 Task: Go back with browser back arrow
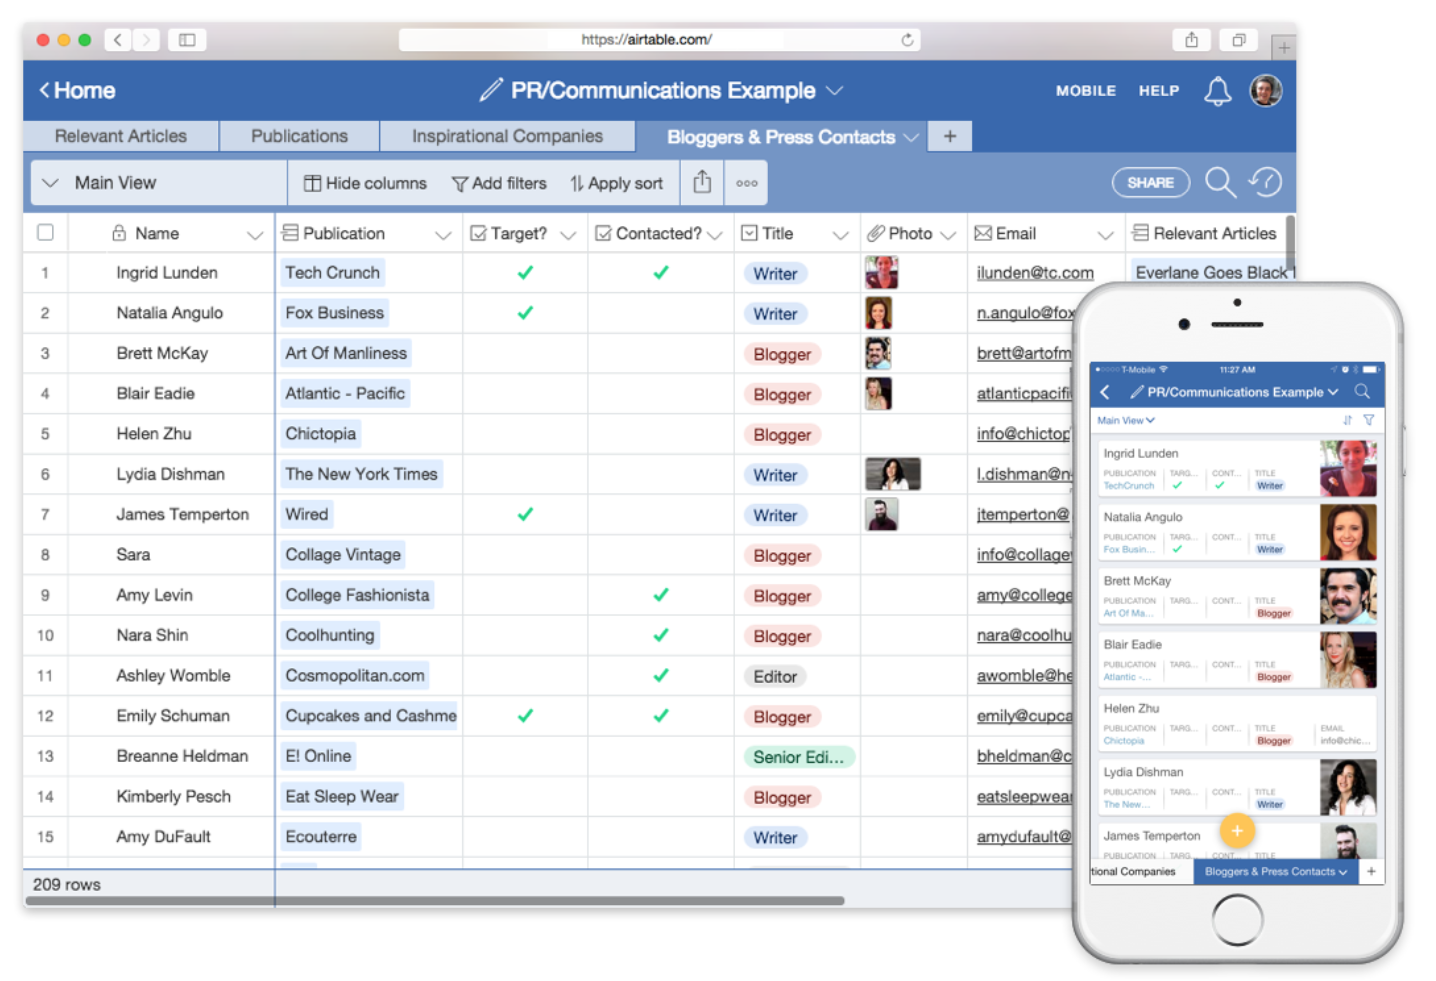tap(118, 40)
